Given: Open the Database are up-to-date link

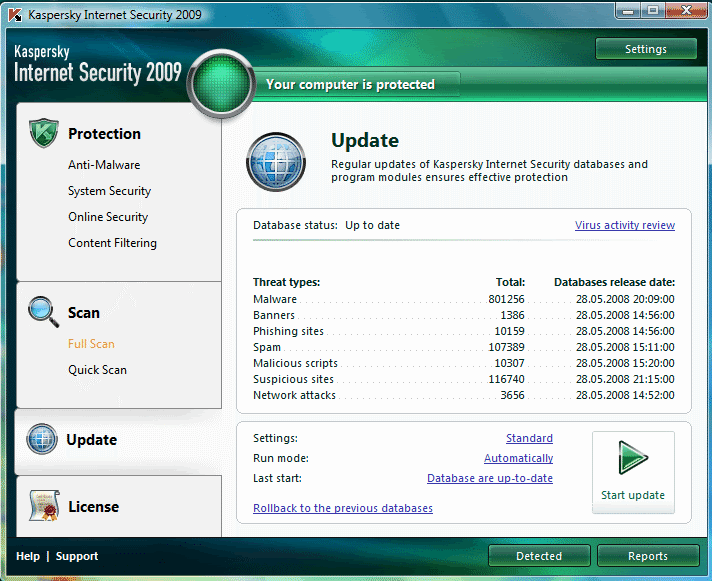Looking at the screenshot, I should tap(490, 478).
